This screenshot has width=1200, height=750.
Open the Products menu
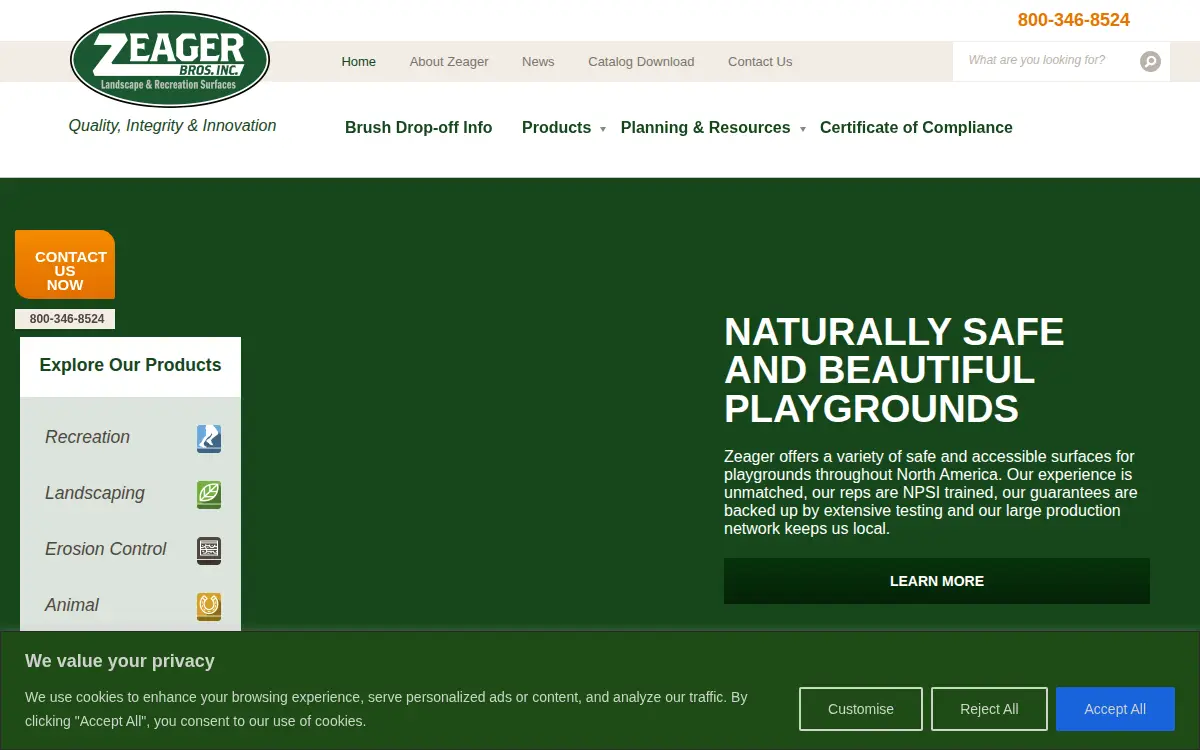point(557,128)
